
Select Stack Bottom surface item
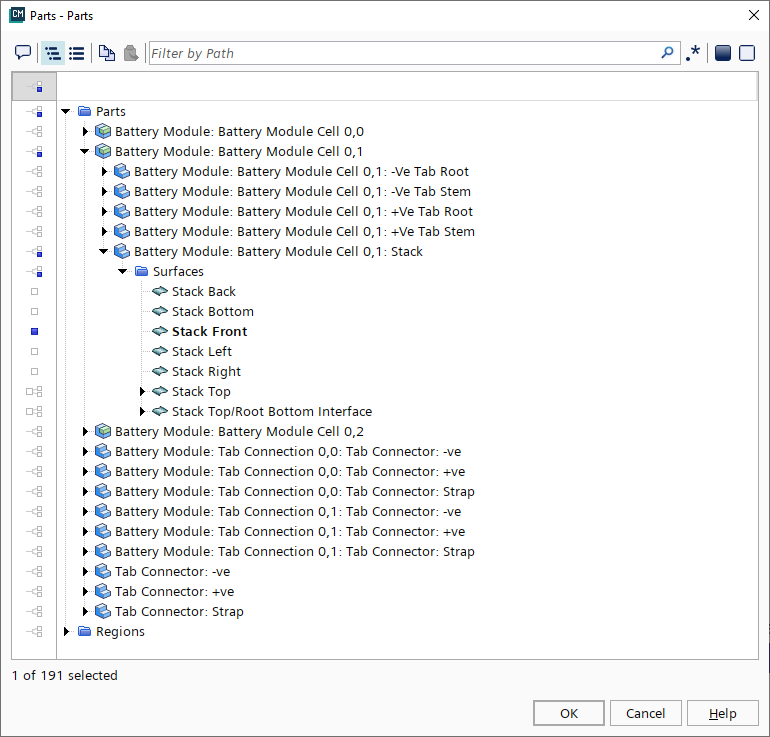point(212,311)
